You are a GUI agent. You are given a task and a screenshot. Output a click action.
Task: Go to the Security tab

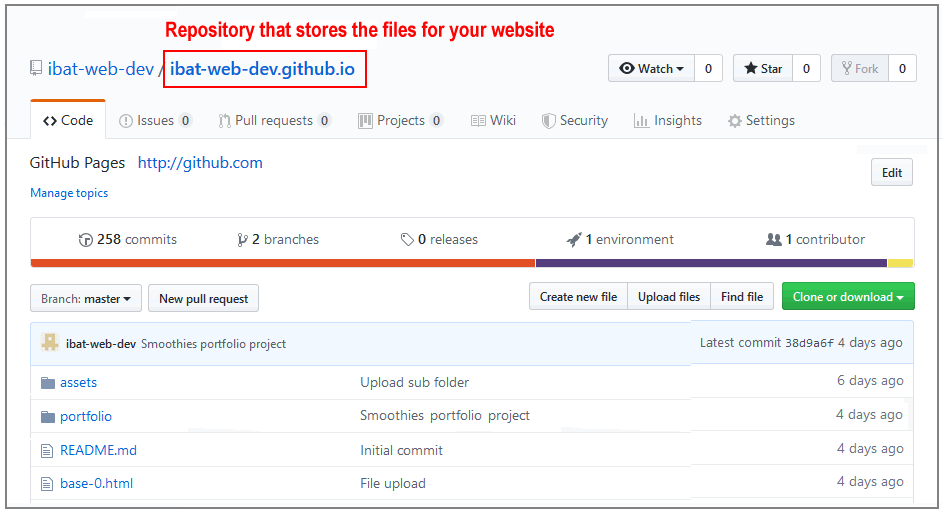[x=575, y=120]
